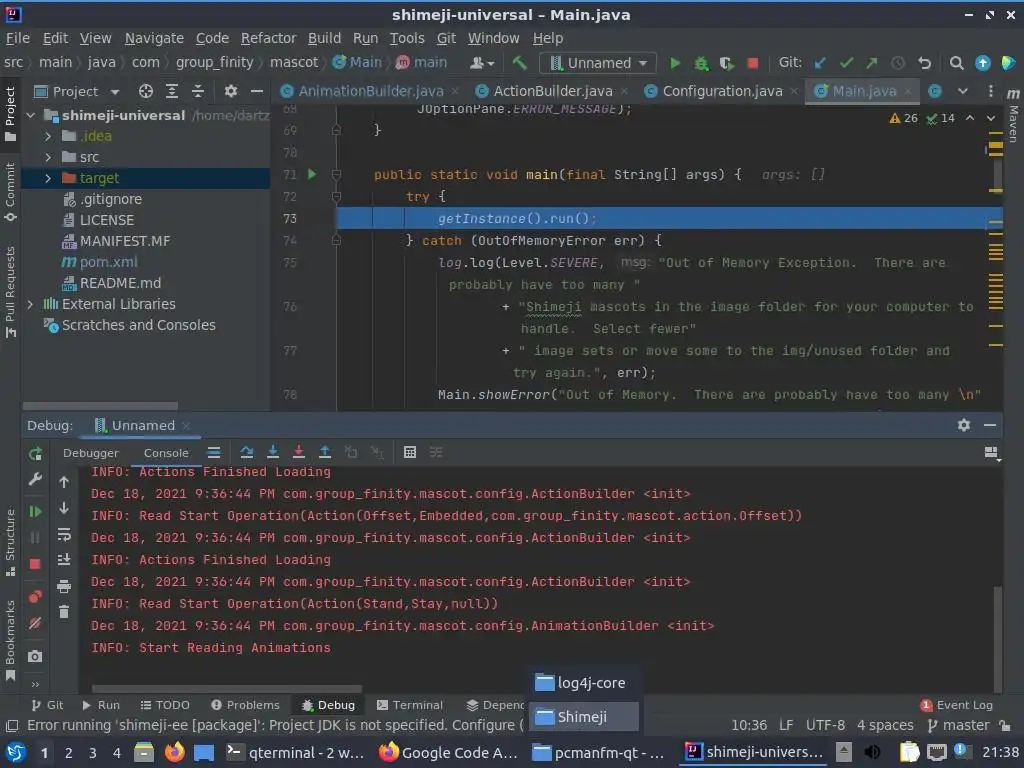Pause program in Debug panel
The image size is (1024, 768).
(35, 537)
